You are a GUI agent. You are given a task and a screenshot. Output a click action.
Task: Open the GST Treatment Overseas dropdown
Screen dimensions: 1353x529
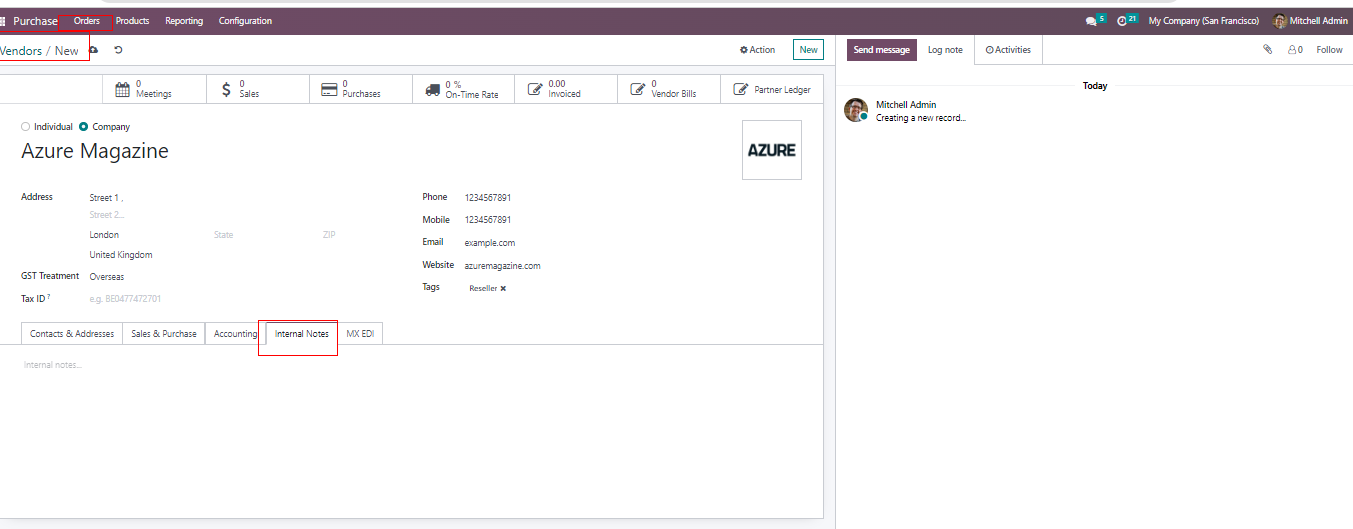[150, 277]
